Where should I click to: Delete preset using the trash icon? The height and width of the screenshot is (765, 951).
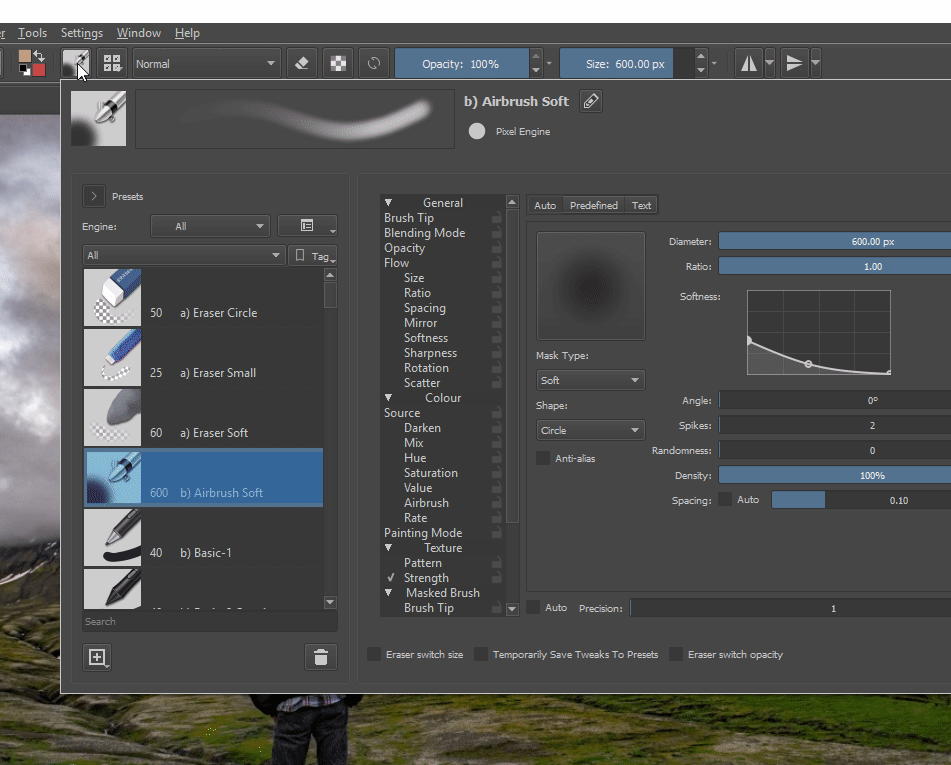pos(320,657)
